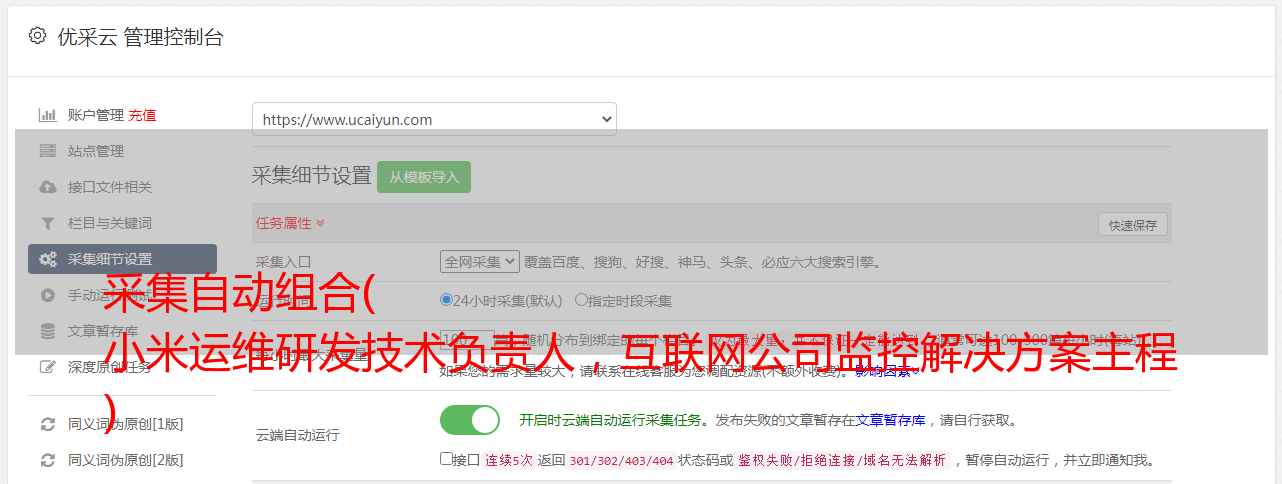1282x484 pixels.
Task: Open 站点管理 in the sidebar
Action: (x=96, y=151)
